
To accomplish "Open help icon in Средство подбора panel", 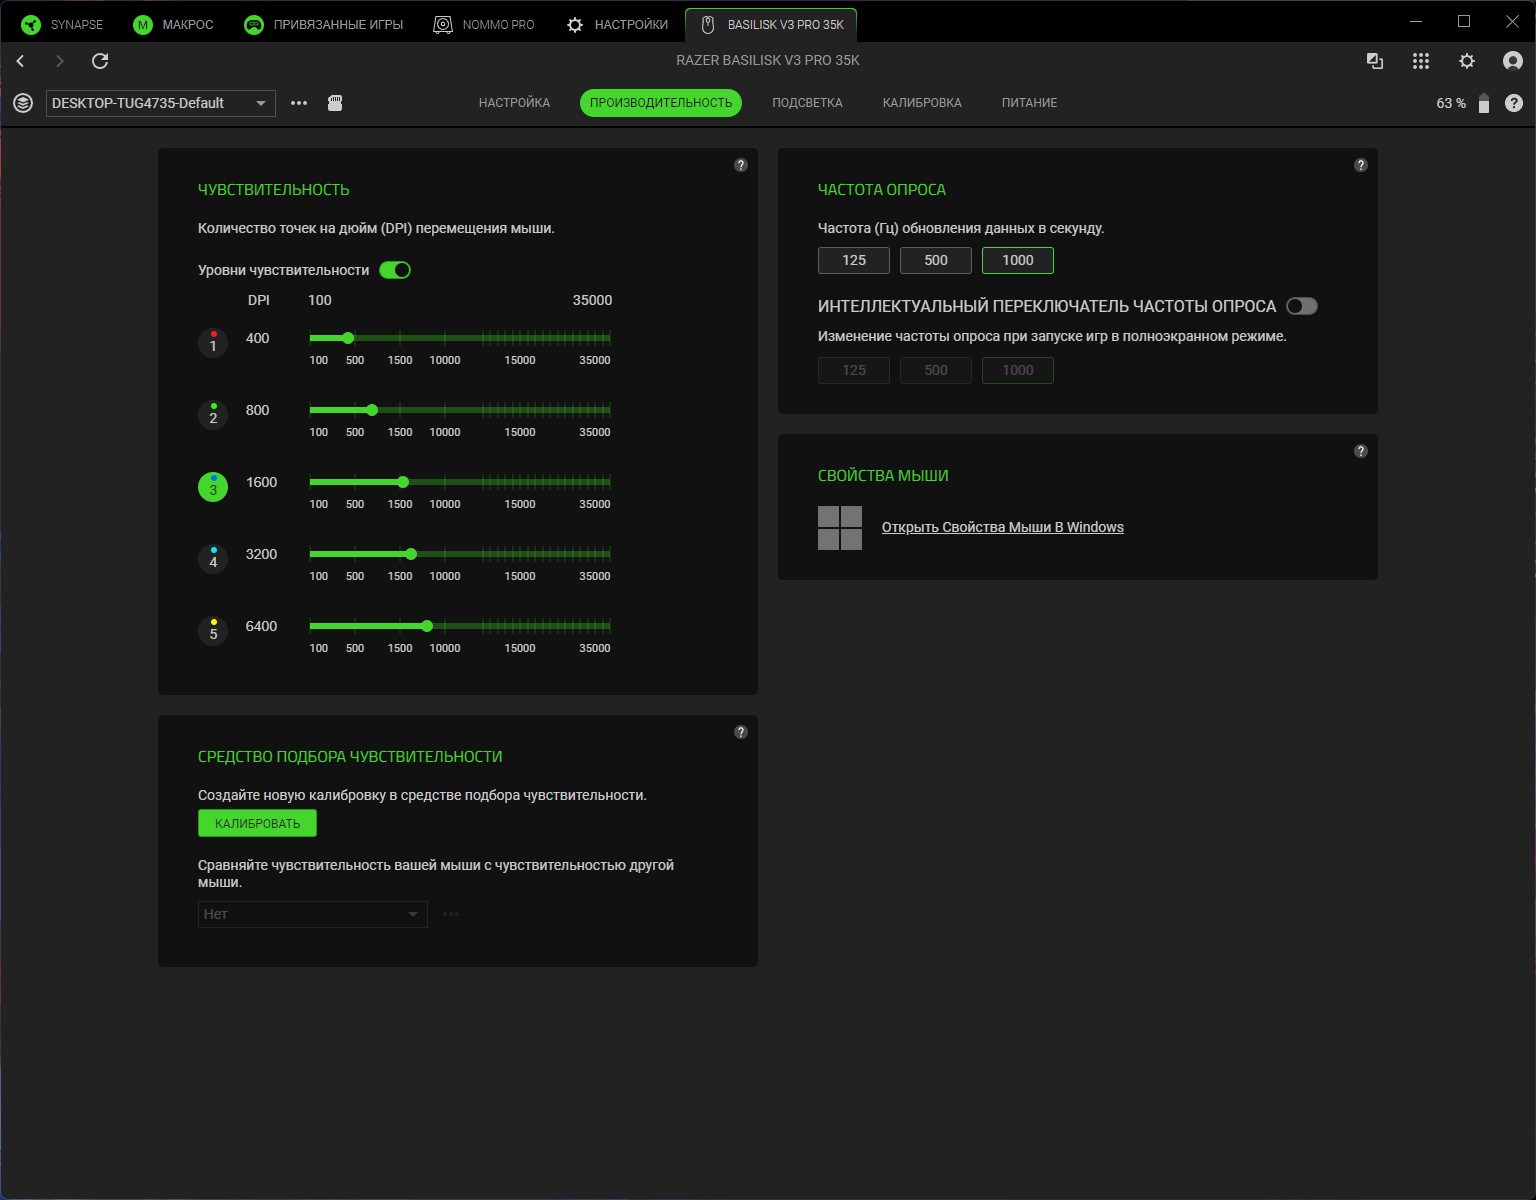I will click(741, 732).
